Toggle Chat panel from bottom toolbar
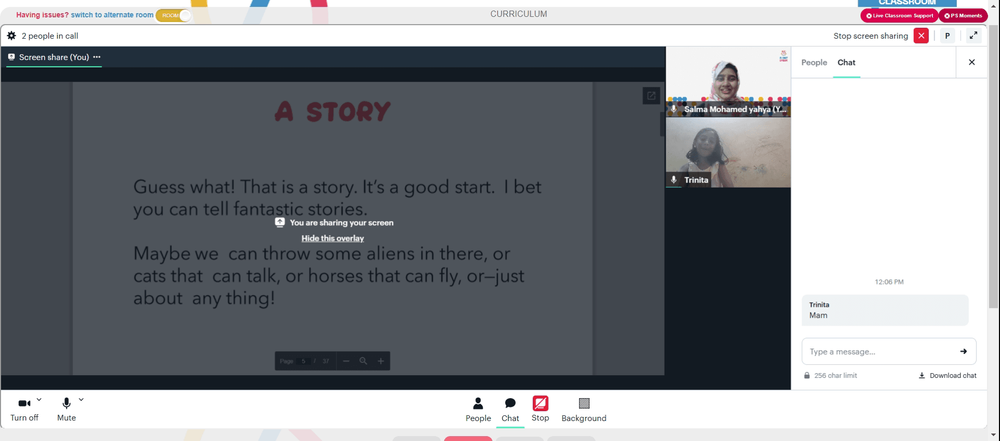The height and width of the screenshot is (441, 1000). click(510, 409)
